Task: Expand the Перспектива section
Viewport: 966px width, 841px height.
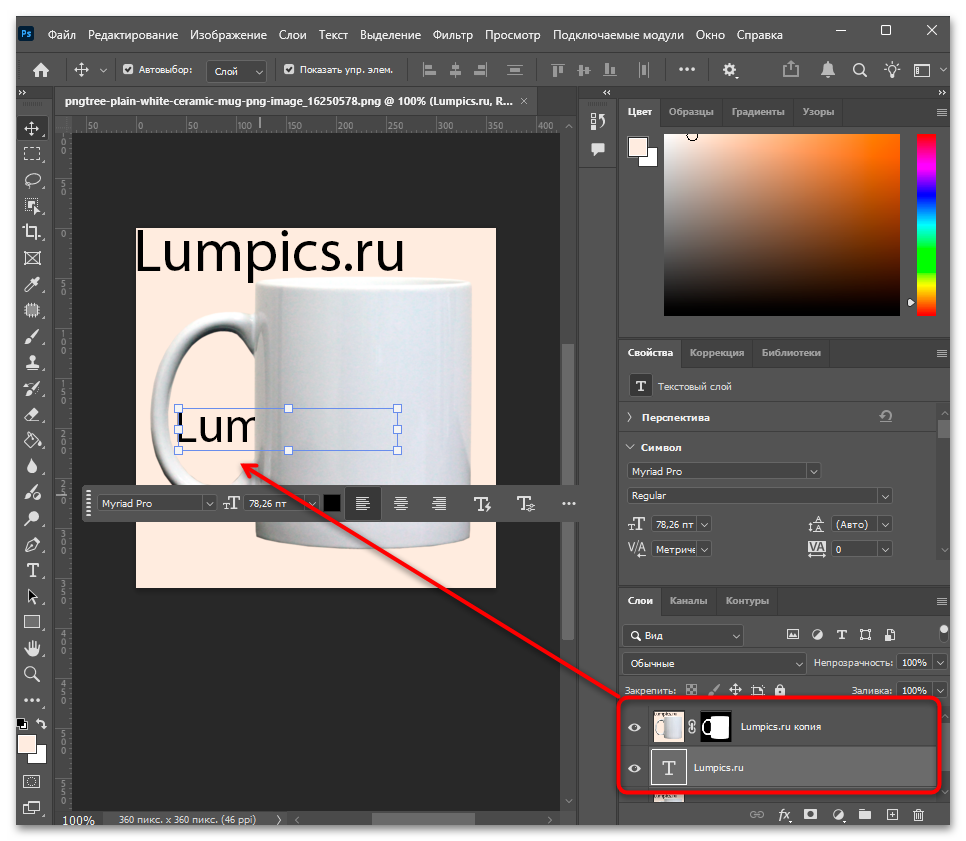Action: (630, 417)
